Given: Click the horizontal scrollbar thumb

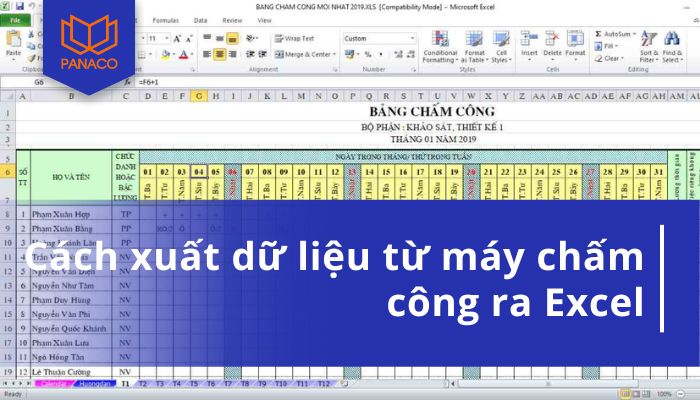Looking at the screenshot, I should 549,383.
